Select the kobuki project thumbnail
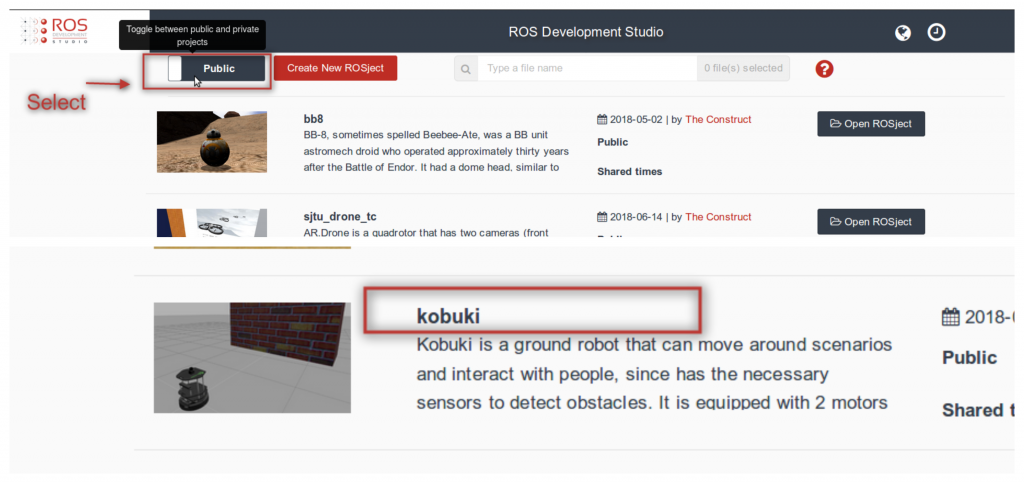 252,357
